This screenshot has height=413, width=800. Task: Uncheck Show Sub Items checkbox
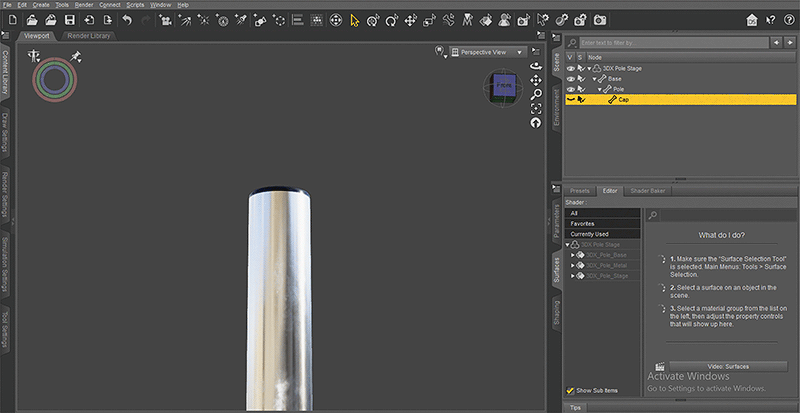point(570,391)
